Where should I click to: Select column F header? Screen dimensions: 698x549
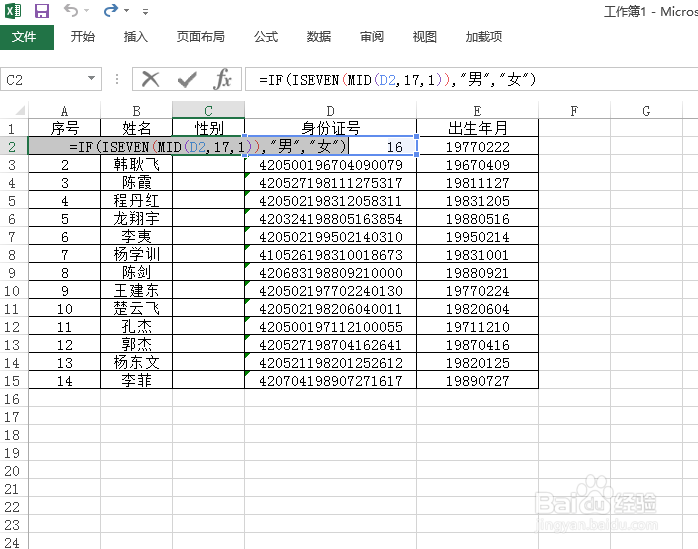(574, 110)
